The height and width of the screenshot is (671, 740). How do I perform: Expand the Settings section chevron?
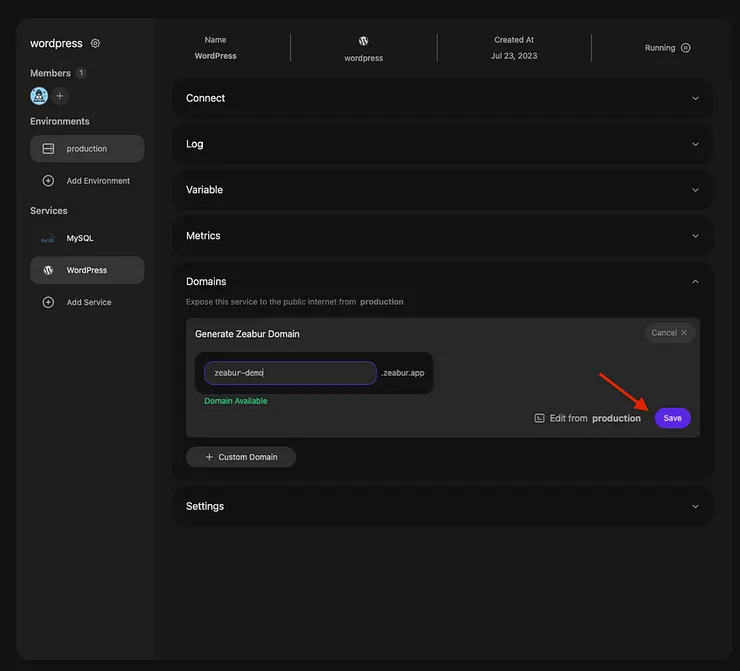(x=695, y=506)
